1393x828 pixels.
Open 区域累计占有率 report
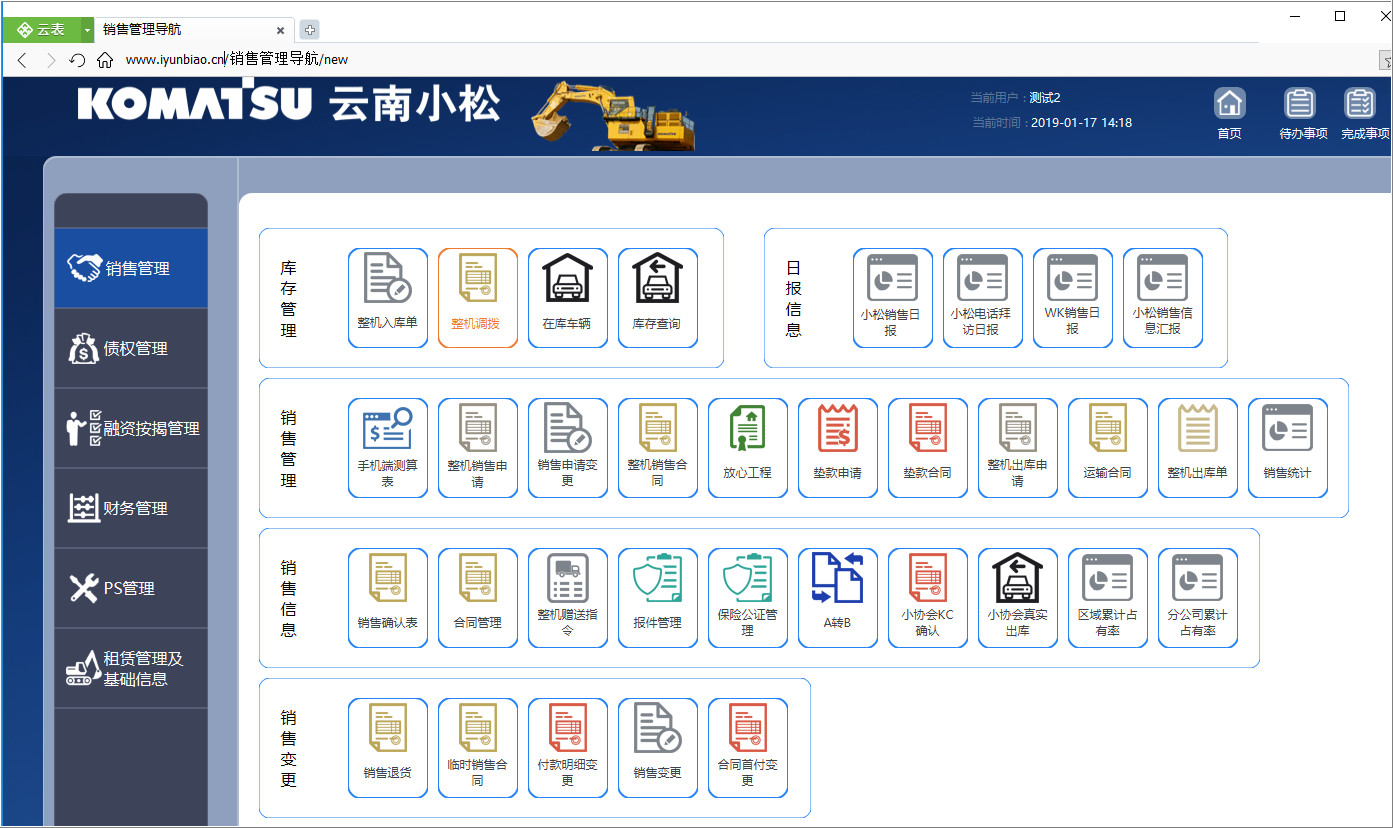point(1108,598)
